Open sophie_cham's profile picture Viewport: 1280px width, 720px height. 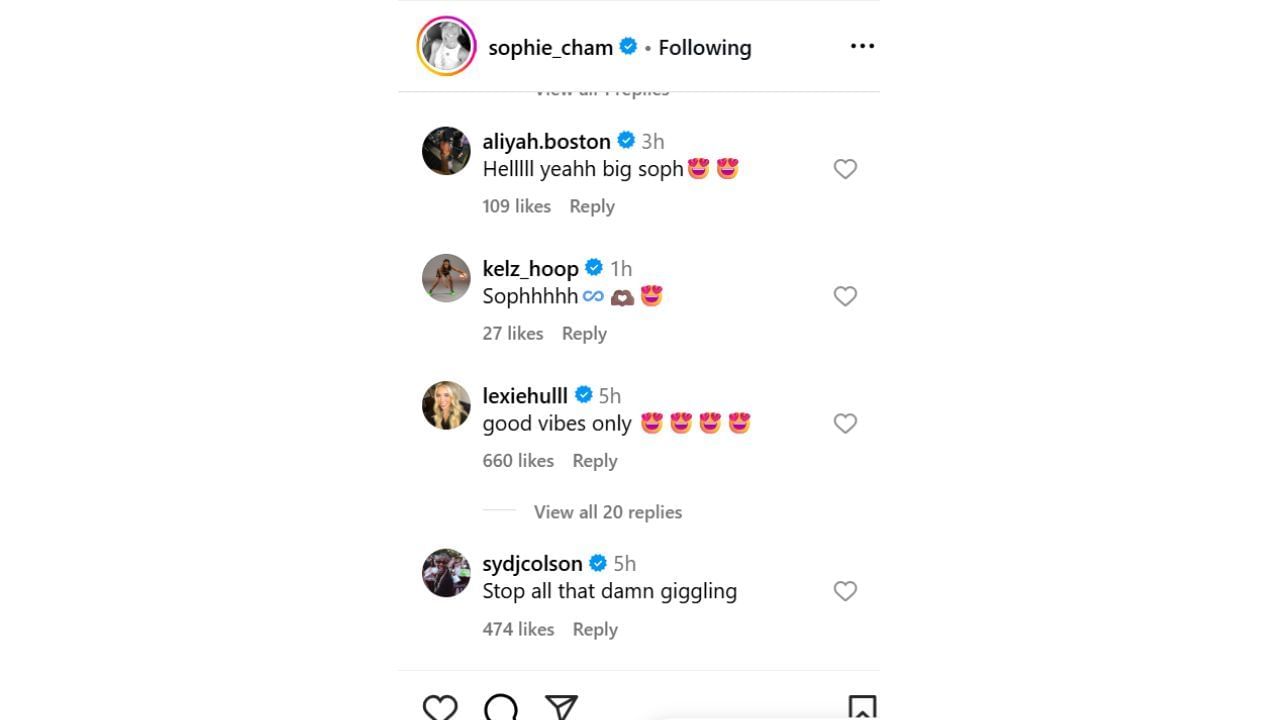point(446,46)
